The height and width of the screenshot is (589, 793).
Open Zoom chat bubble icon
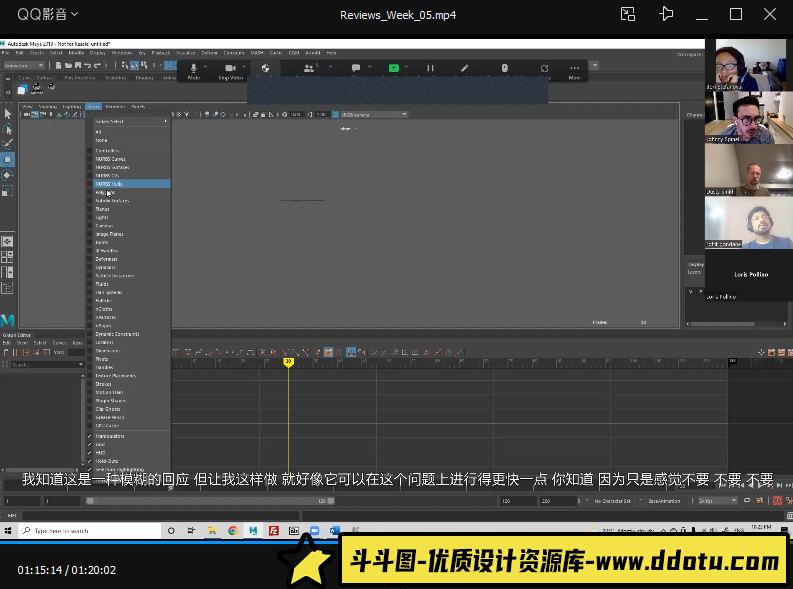tap(356, 68)
